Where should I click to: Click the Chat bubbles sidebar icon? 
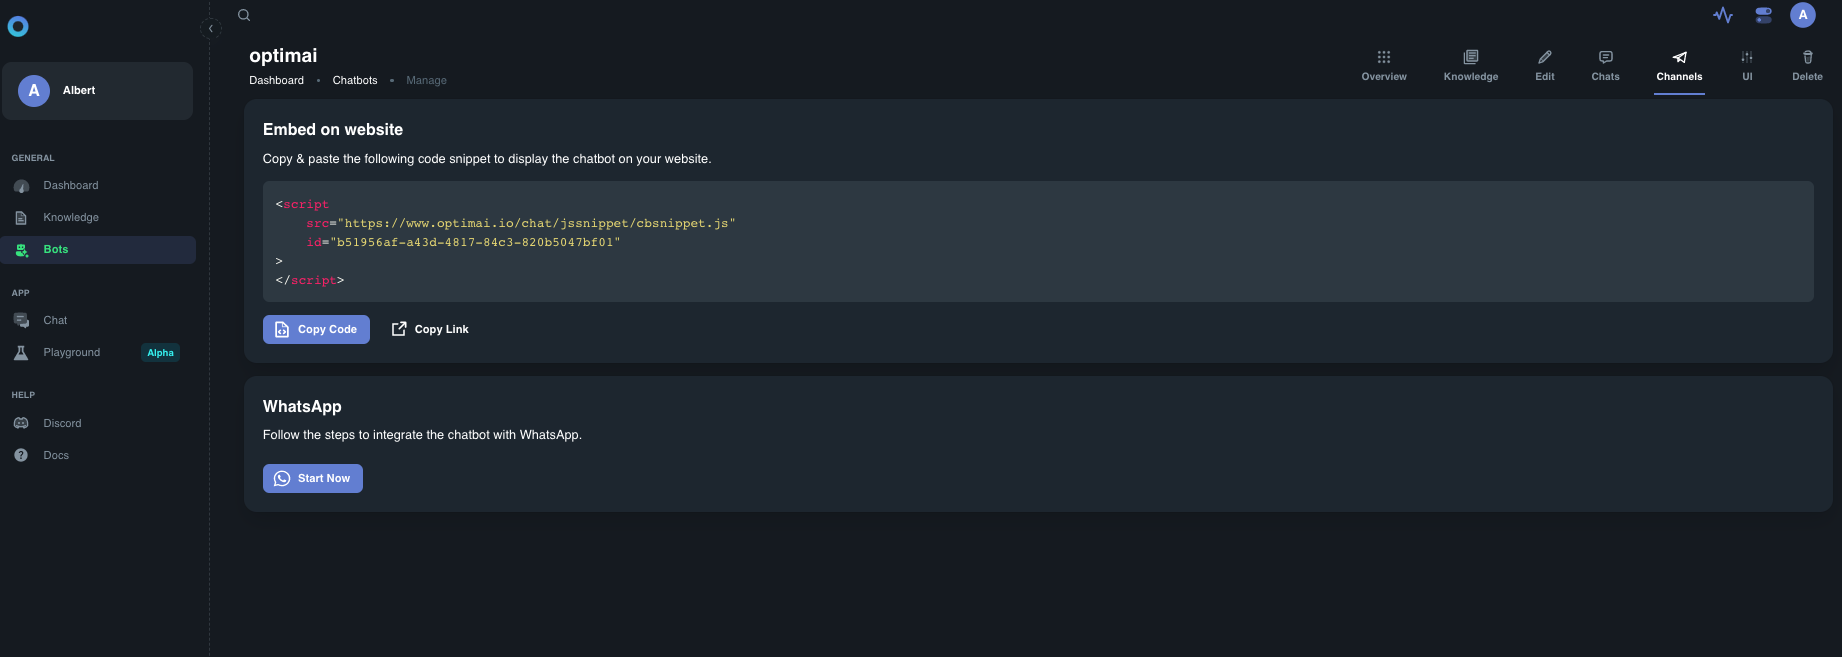point(21,321)
